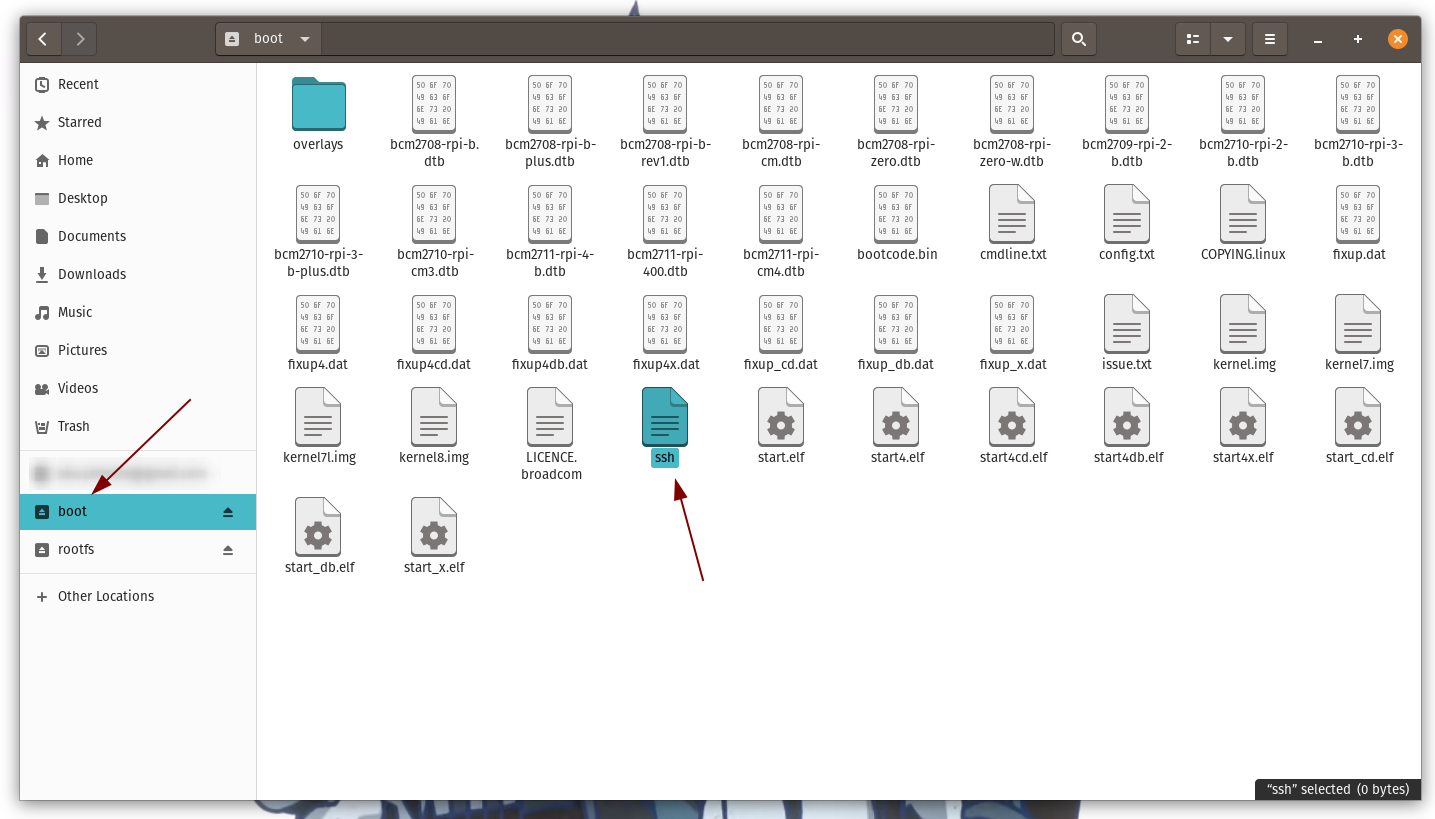
Task: Go back with the left arrow button
Action: tap(43, 39)
